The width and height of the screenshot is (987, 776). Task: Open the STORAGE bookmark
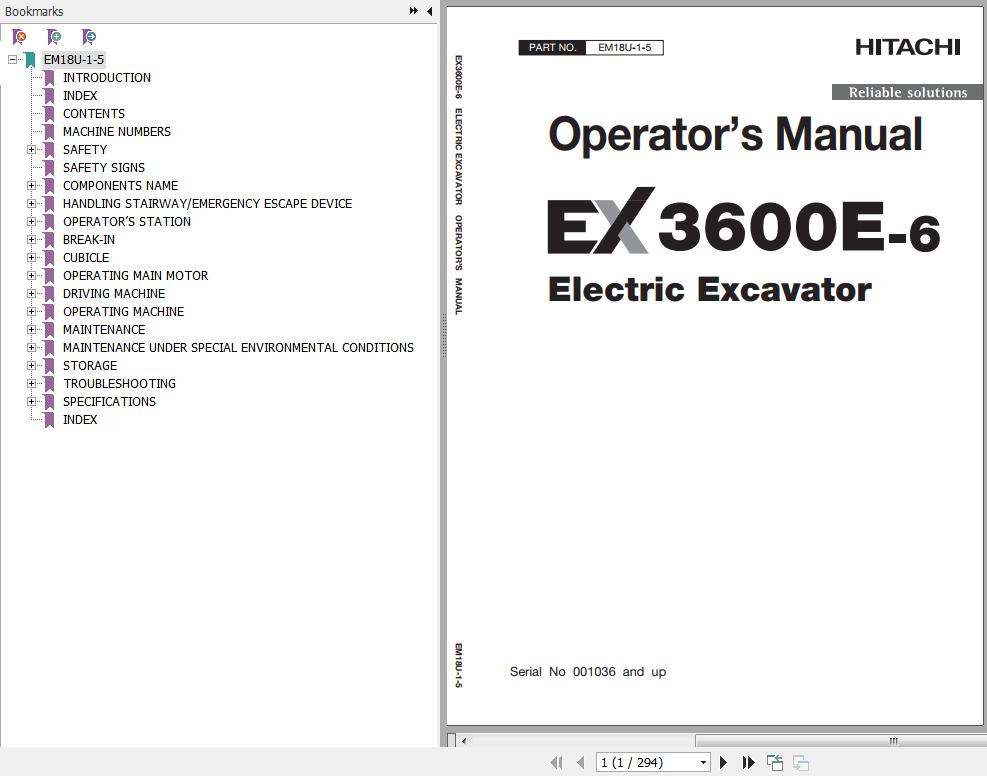90,366
